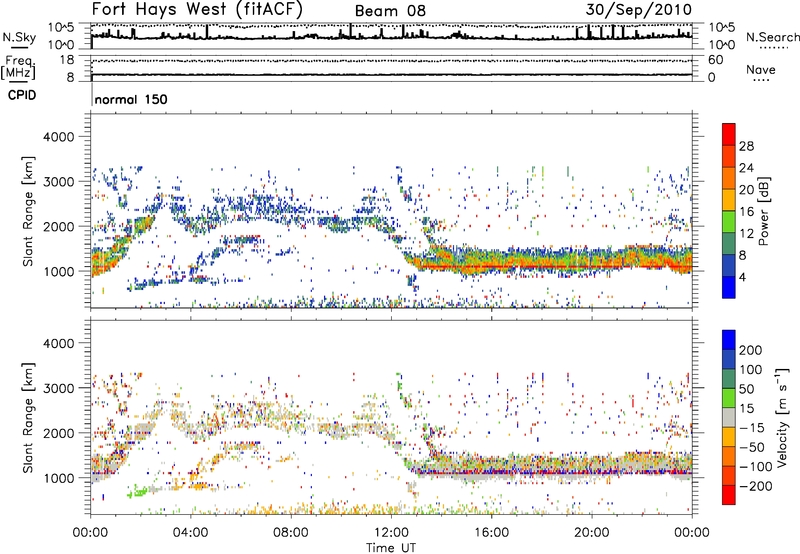Viewport: 800px width, 554px height.
Task: Select the Beam 08 label
Action: coord(390,11)
